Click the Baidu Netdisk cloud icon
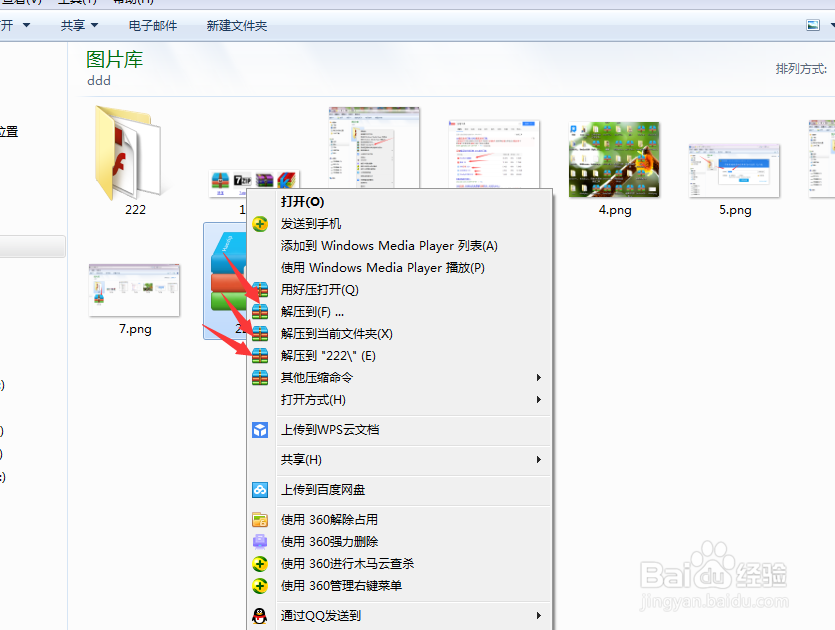The width and height of the screenshot is (835, 630). (260, 489)
